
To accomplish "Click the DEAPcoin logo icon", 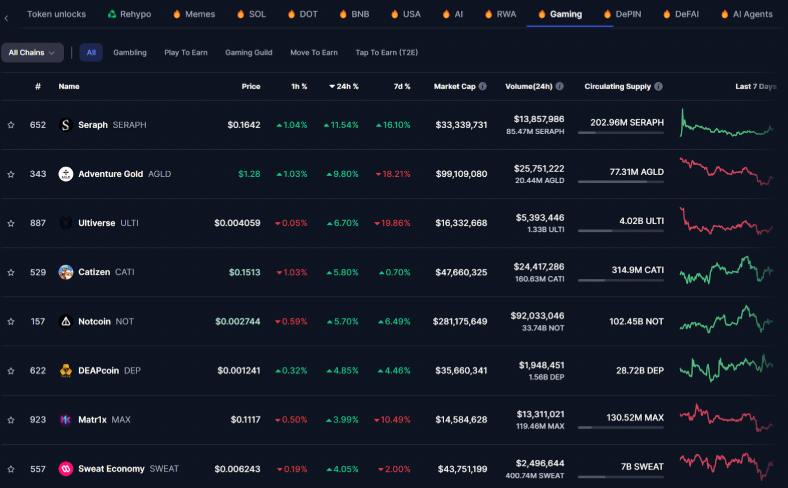I will click(x=65, y=370).
